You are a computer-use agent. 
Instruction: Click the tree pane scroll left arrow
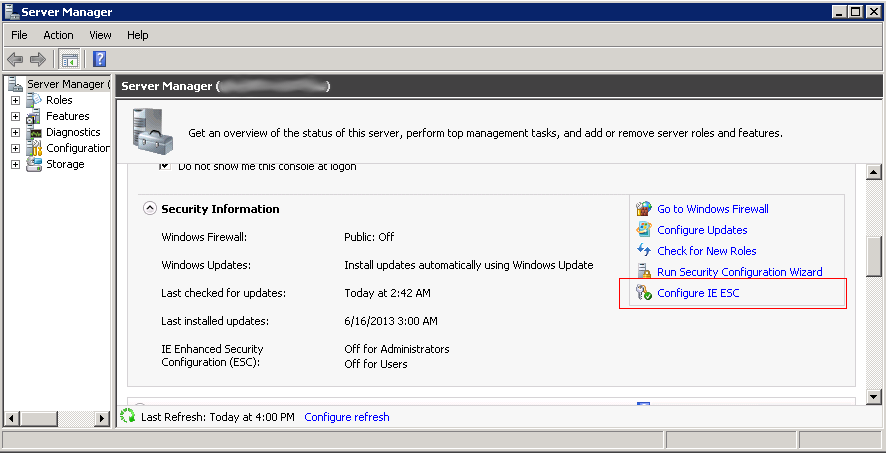coord(12,419)
